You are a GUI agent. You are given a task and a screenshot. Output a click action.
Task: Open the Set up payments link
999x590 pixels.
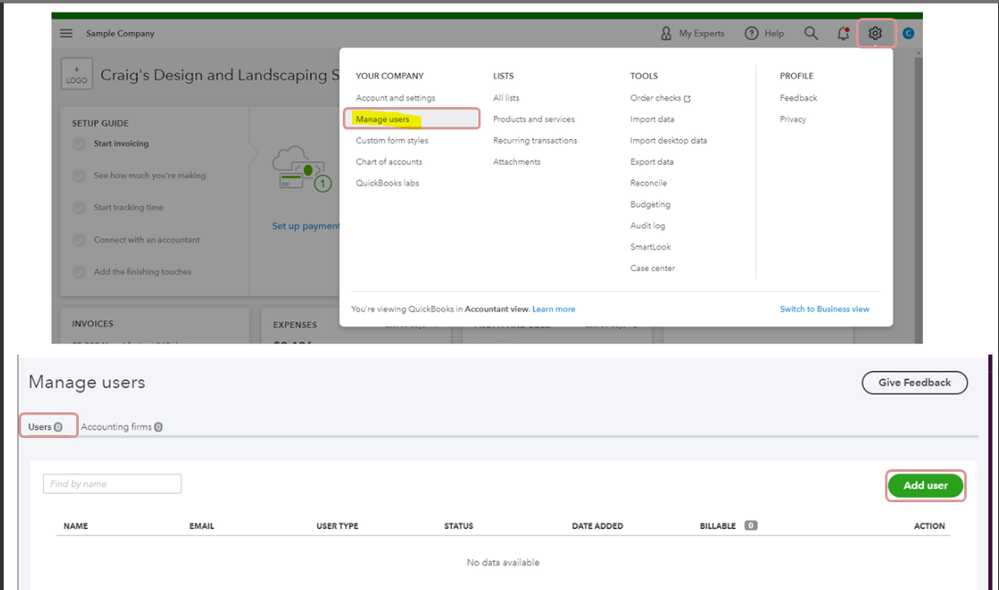point(306,226)
